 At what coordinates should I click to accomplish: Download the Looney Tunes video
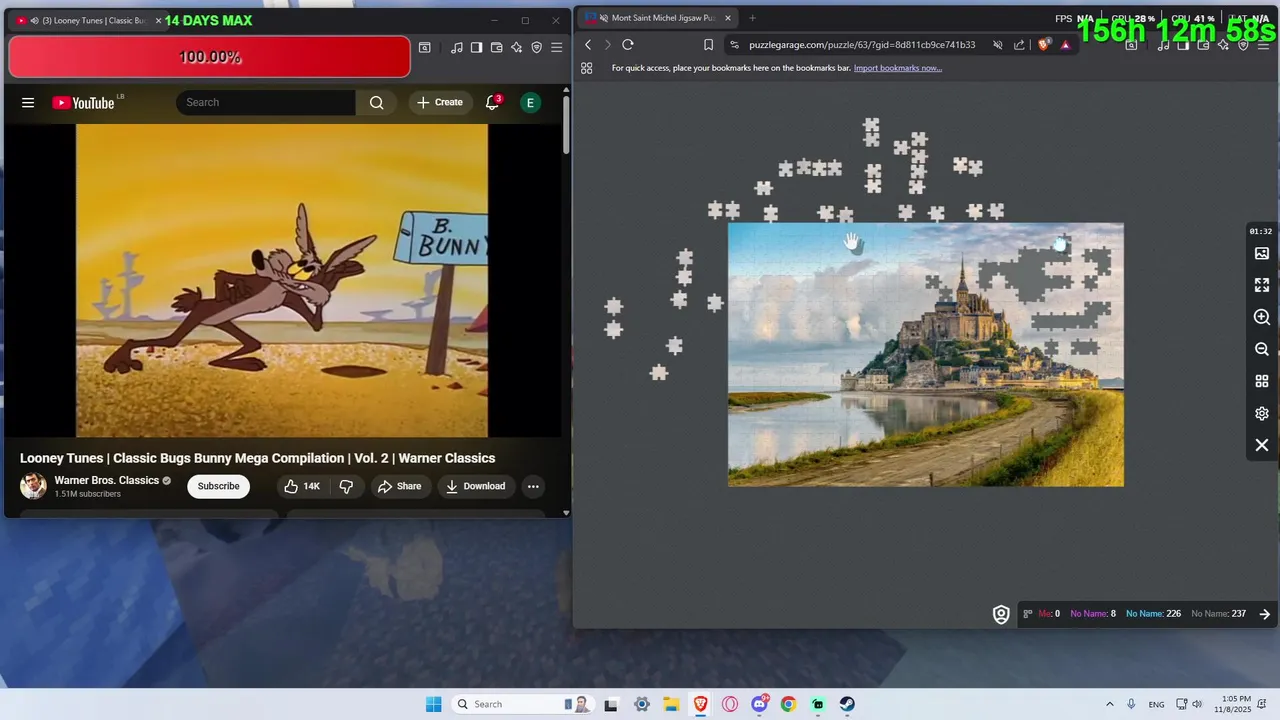[476, 486]
